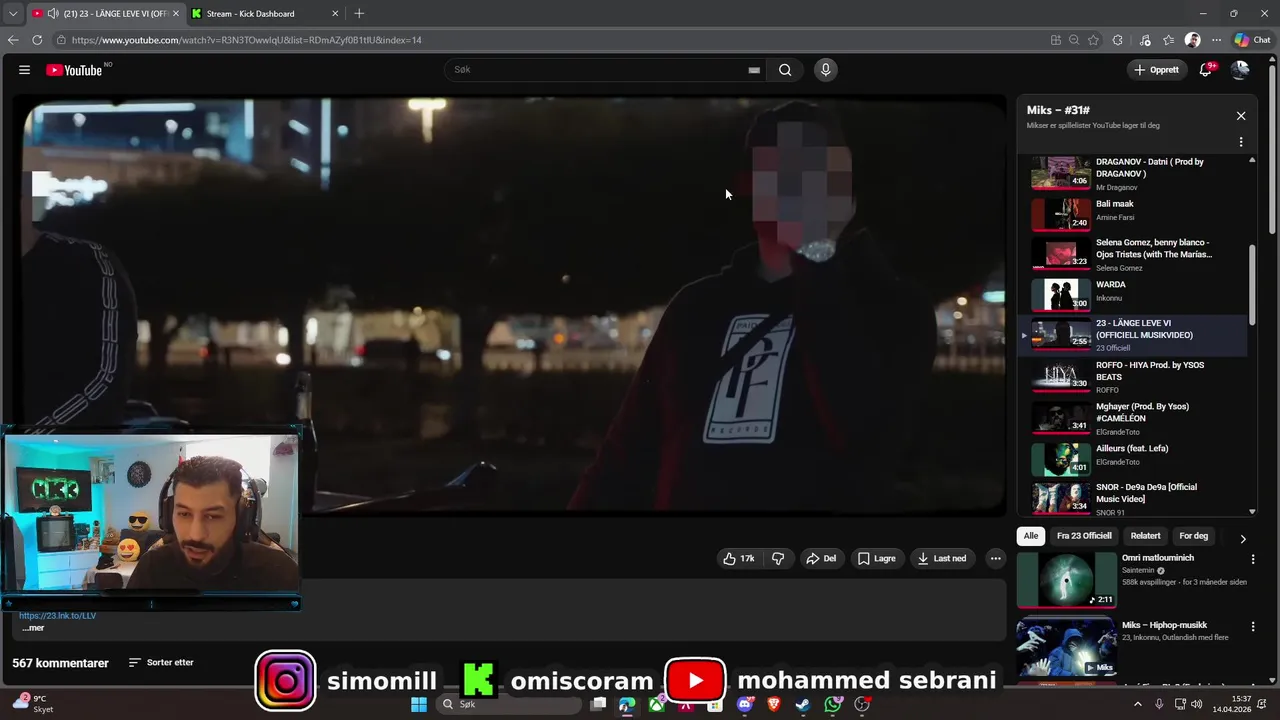Open Edge settings and more menu

(x=1216, y=40)
